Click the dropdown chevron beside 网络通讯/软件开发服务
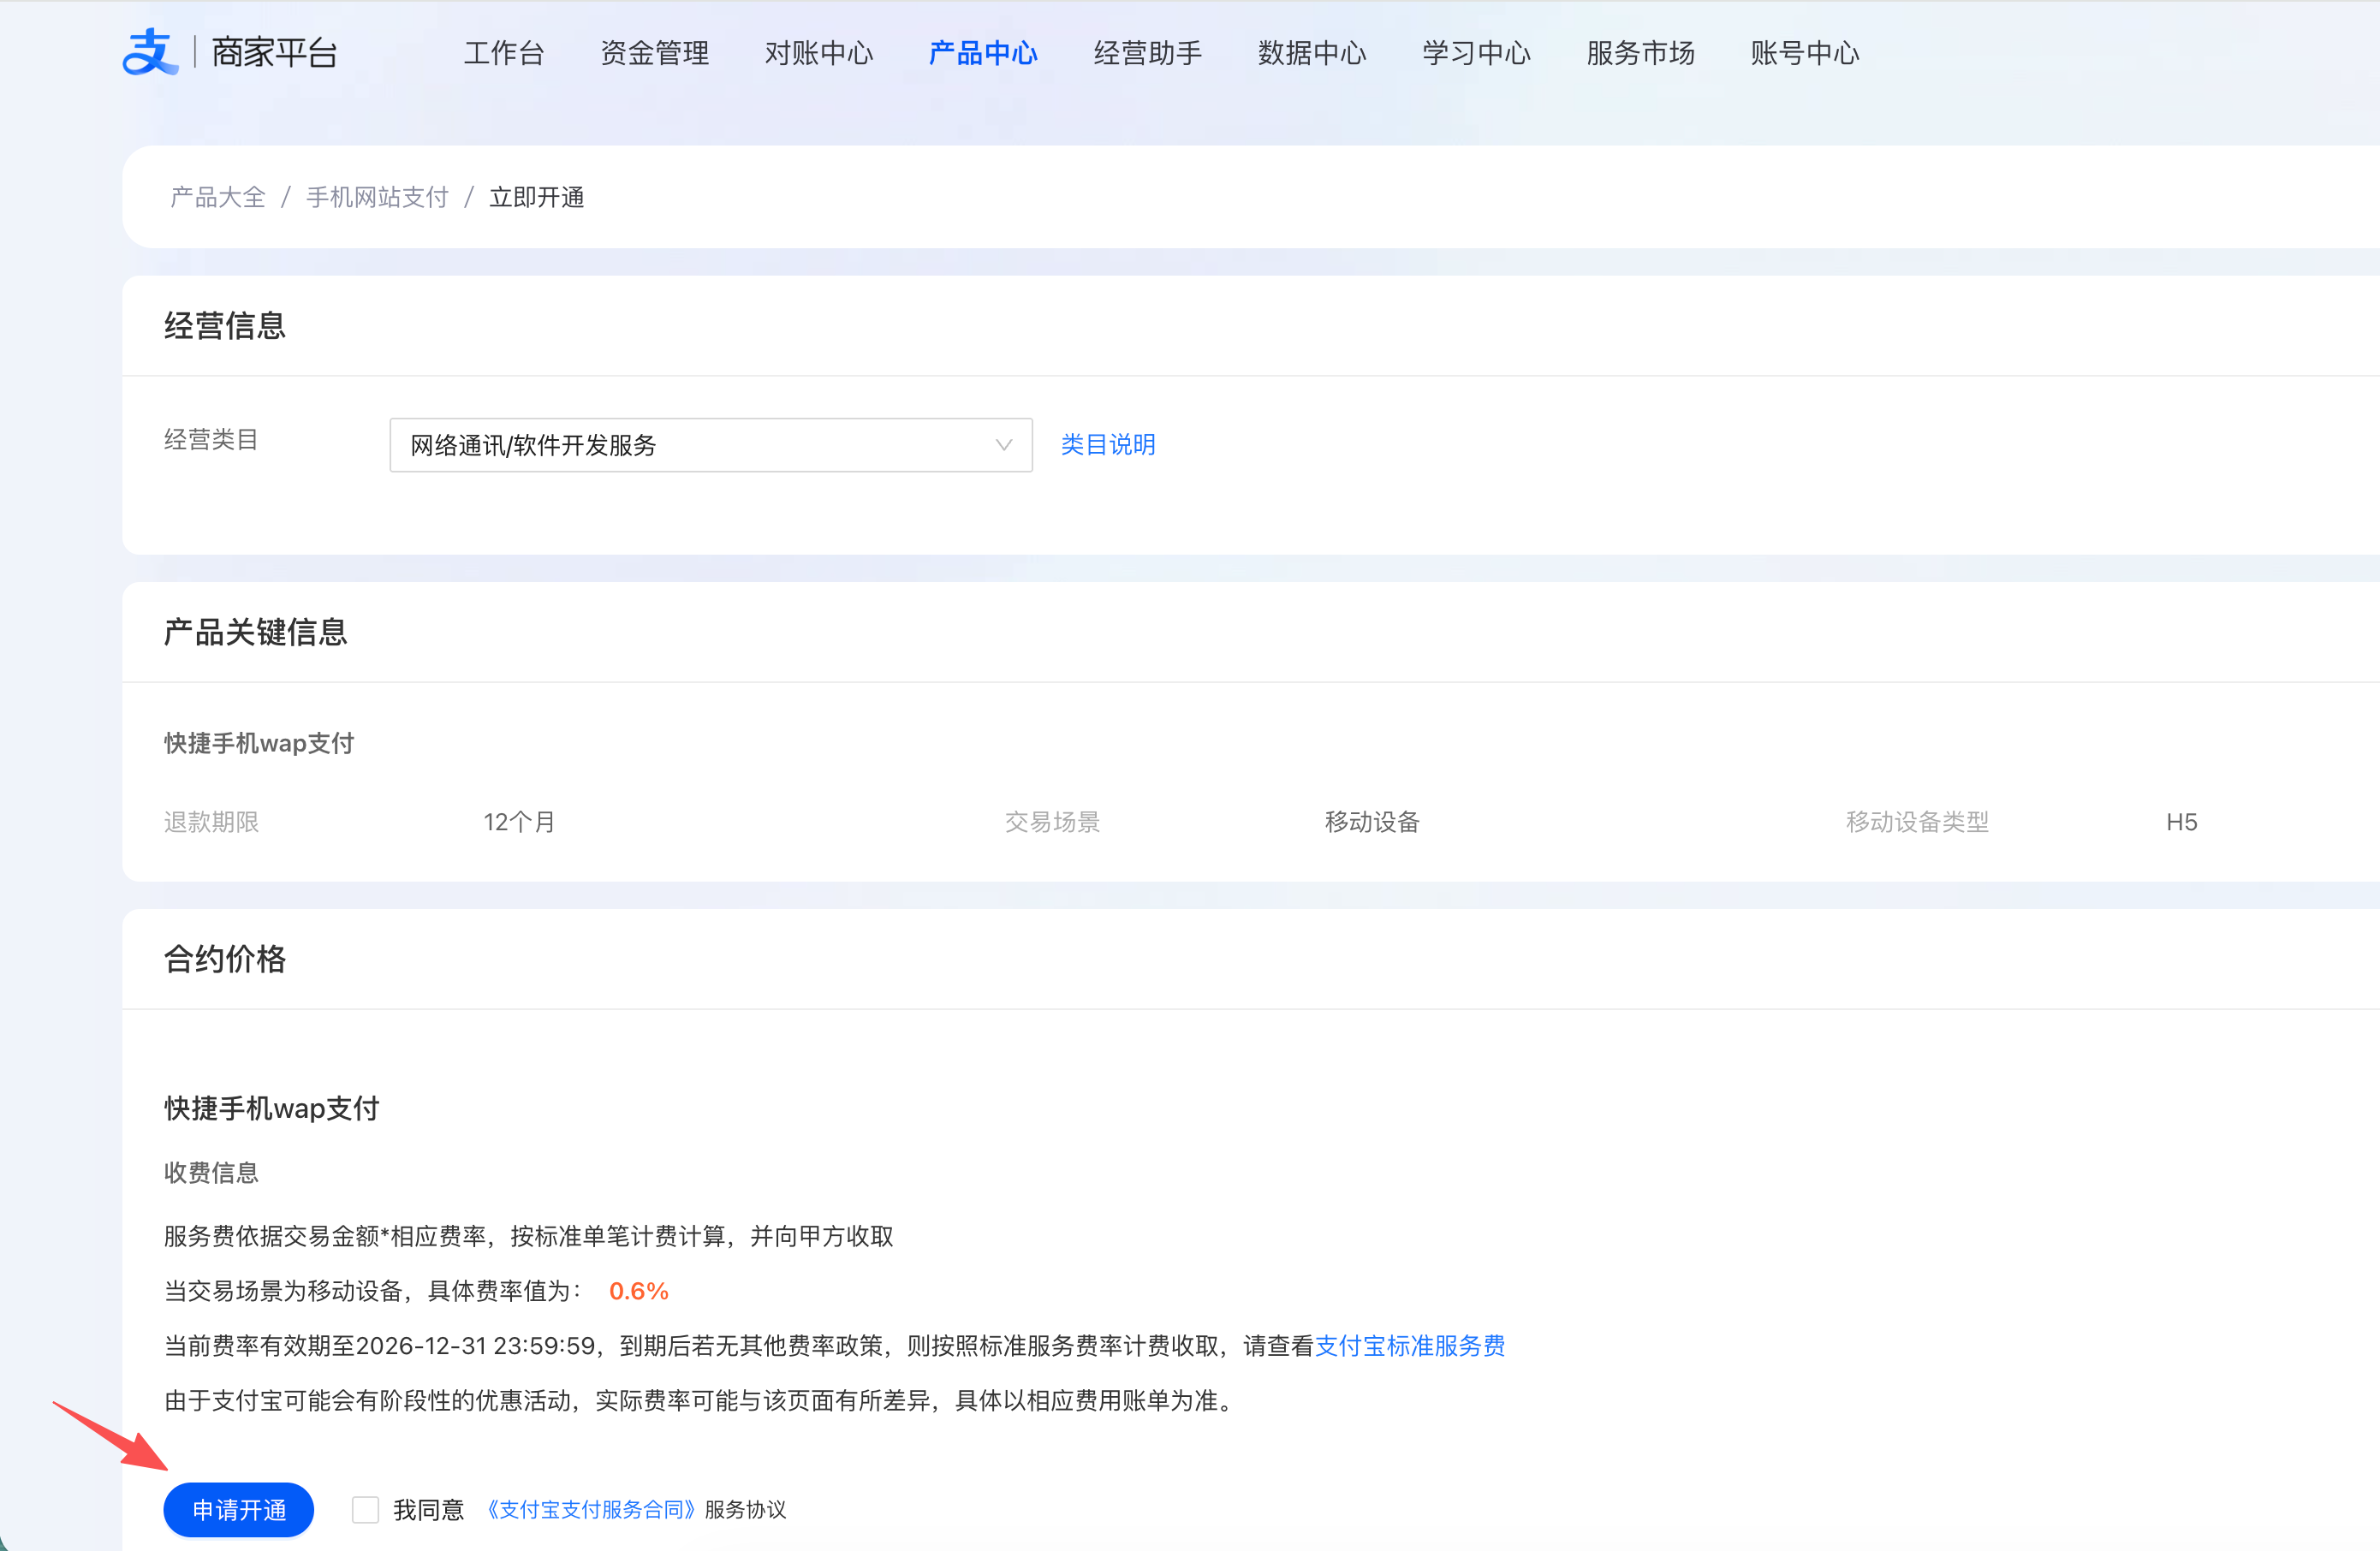The image size is (2380, 1551). pos(1003,445)
